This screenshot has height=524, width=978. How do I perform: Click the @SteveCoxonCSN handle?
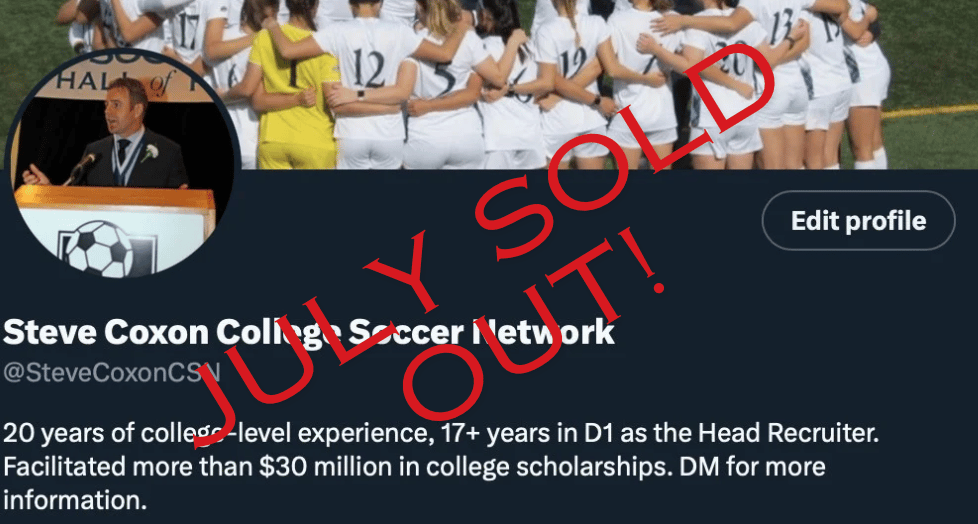click(112, 372)
